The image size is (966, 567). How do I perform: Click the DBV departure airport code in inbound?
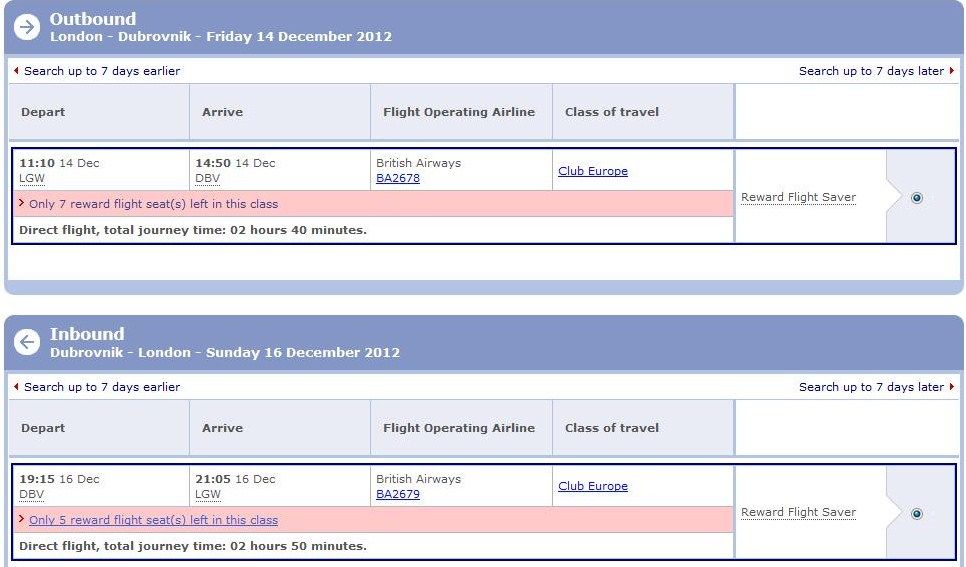(32, 494)
